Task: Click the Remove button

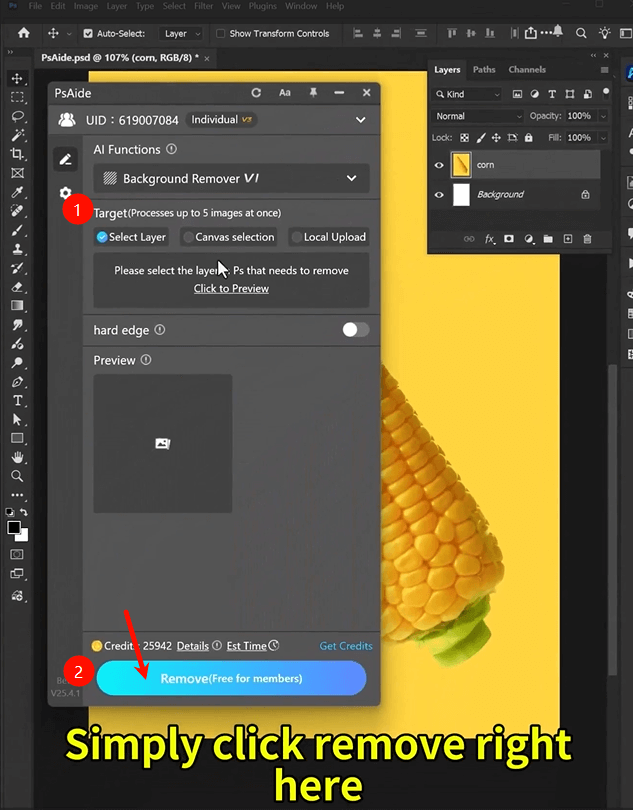Action: 231,678
